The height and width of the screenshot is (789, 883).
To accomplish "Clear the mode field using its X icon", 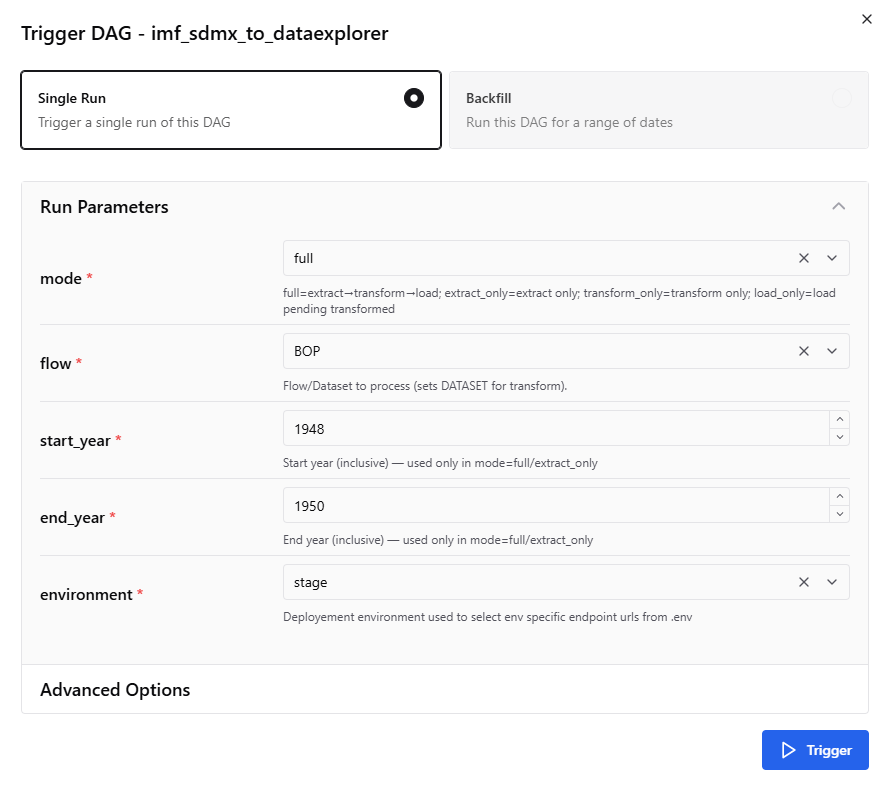I will 803,257.
